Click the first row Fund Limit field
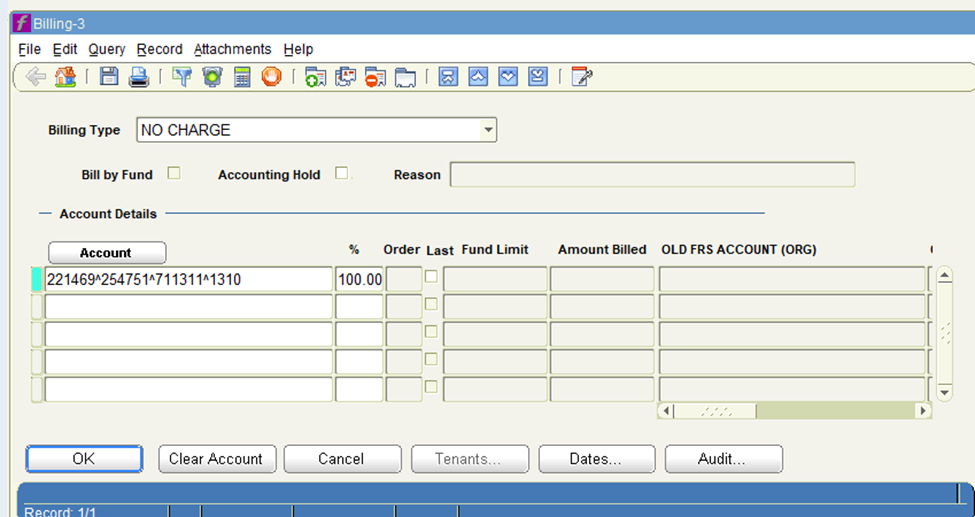 [495, 279]
